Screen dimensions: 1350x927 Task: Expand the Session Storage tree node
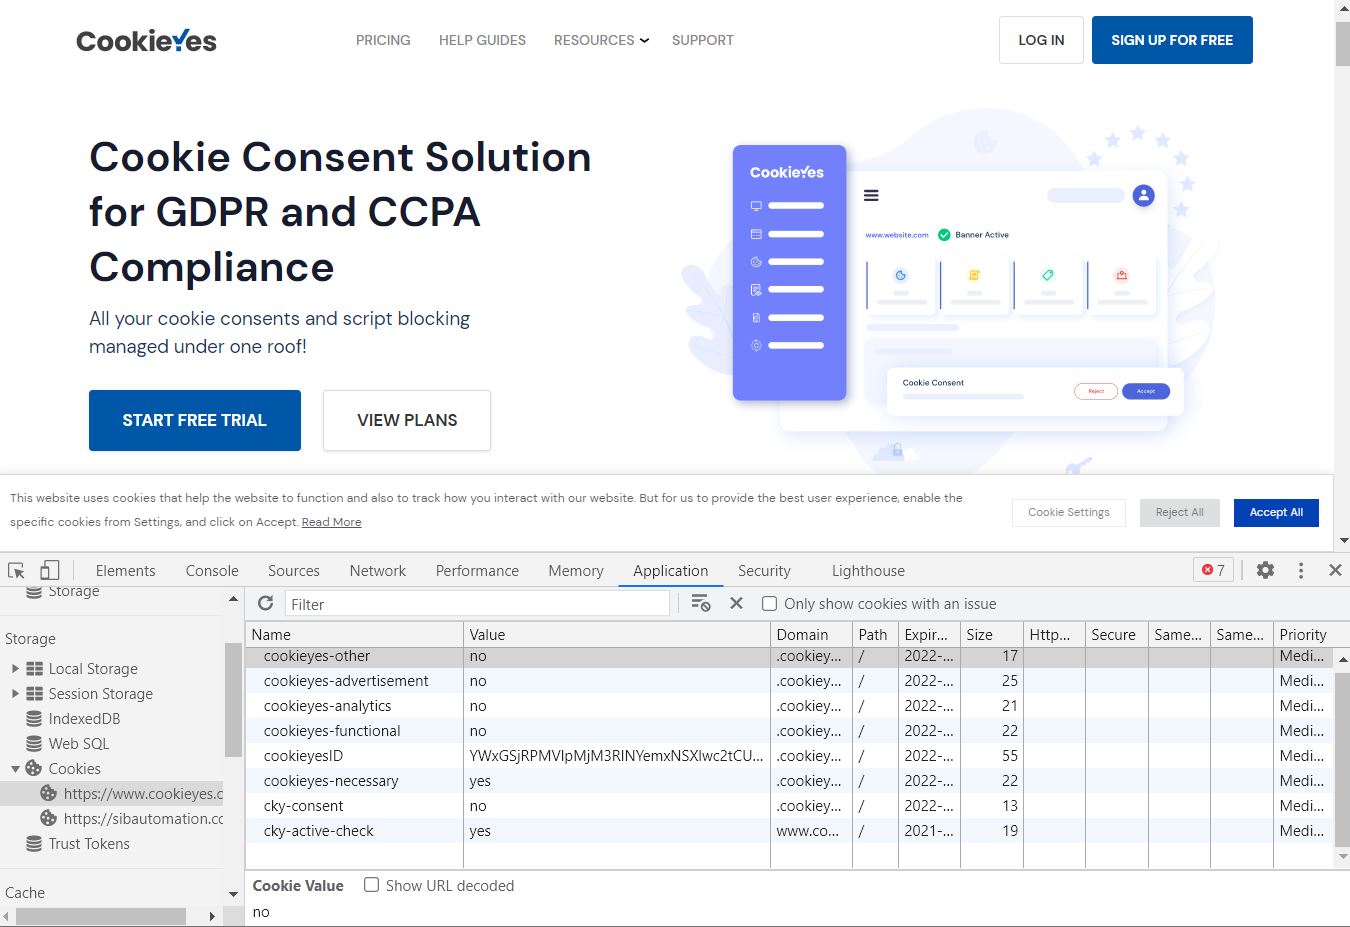point(15,693)
